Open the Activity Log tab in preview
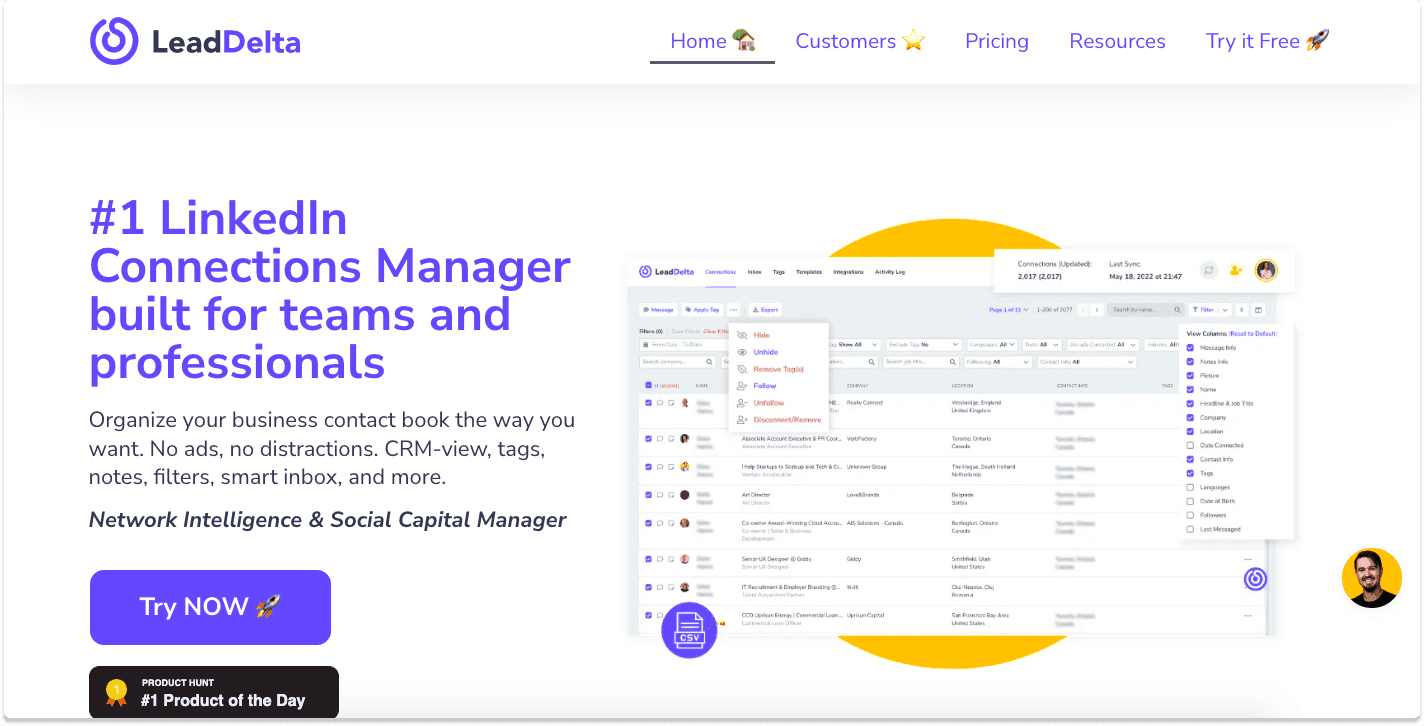 pos(889,272)
